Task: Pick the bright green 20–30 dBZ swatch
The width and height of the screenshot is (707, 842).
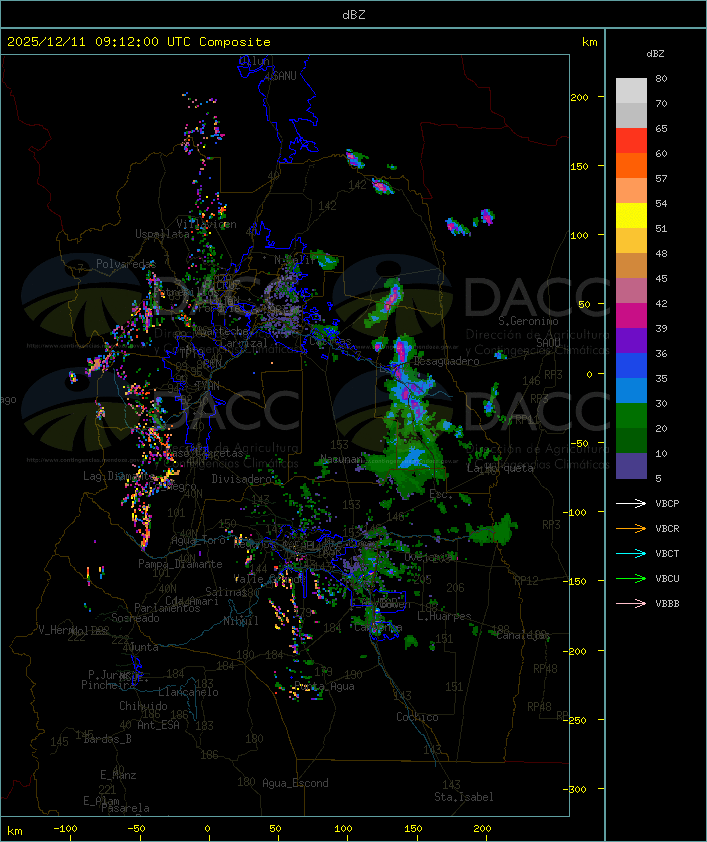Action: click(631, 416)
